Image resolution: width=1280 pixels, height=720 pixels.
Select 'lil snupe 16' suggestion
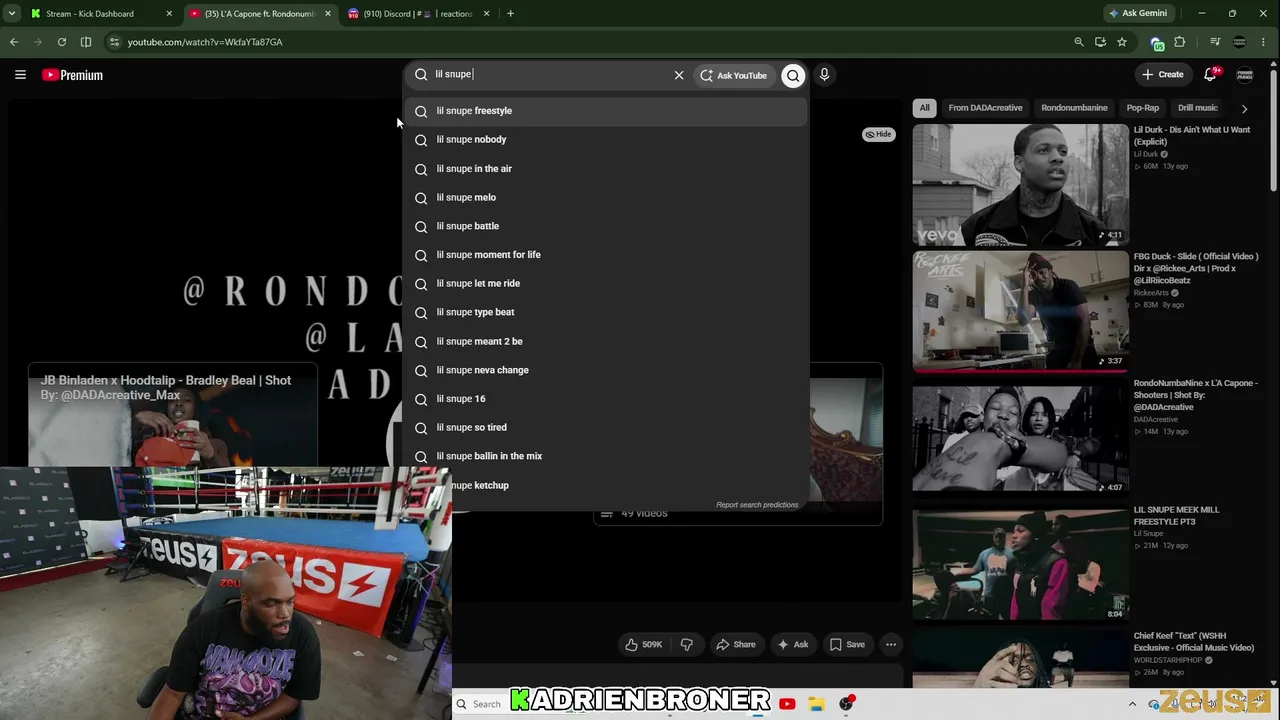[x=605, y=399]
